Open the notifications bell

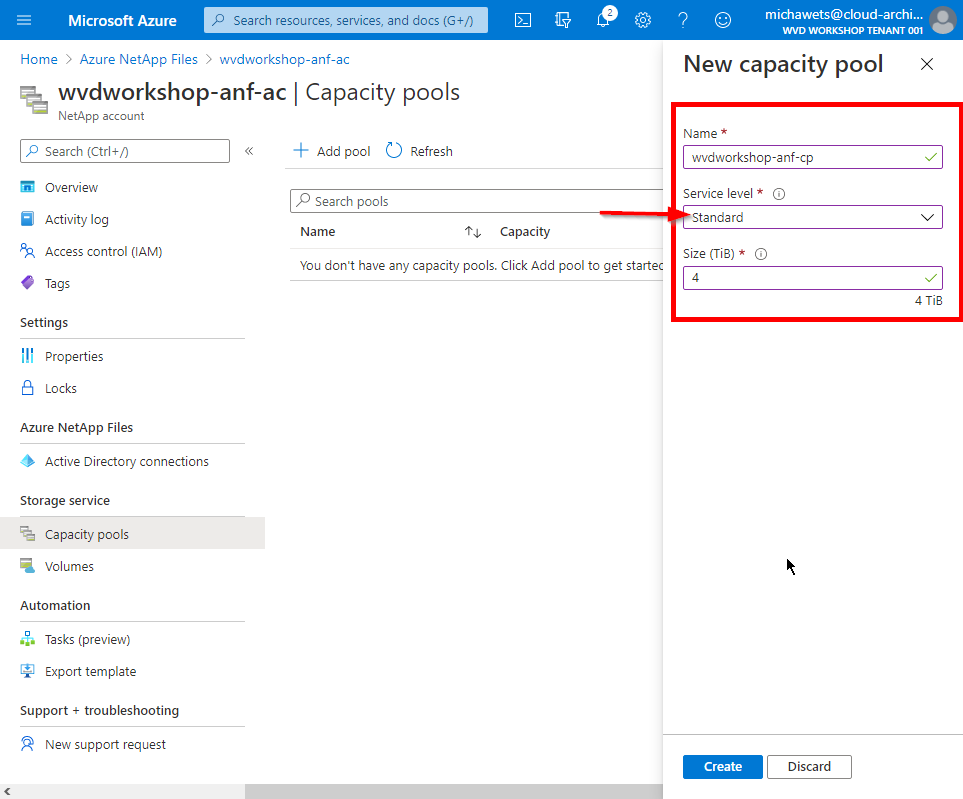click(603, 20)
